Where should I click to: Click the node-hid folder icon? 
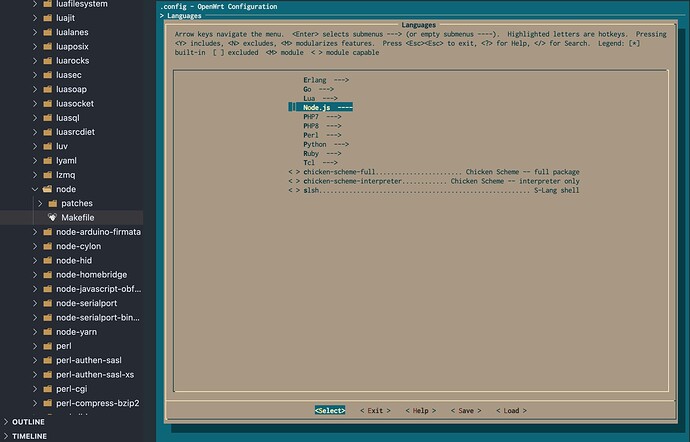click(x=48, y=261)
